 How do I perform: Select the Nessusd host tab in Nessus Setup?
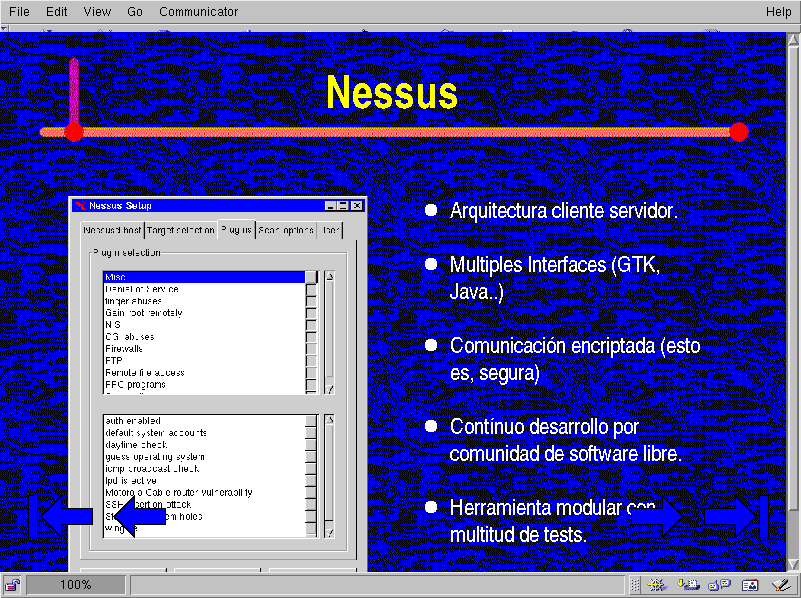coord(112,230)
